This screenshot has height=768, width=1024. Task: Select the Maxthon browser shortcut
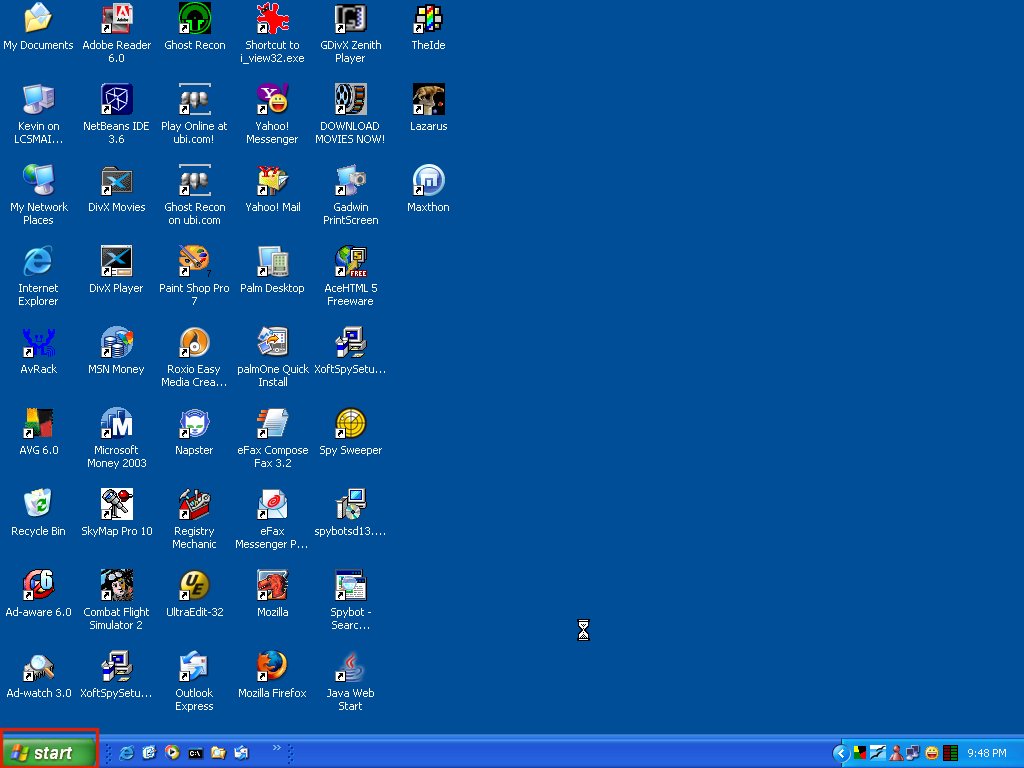(x=428, y=180)
